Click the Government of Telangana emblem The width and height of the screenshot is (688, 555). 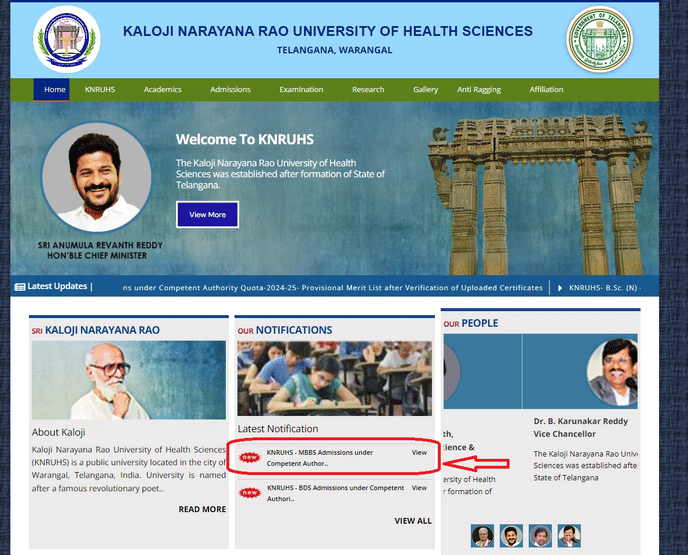click(x=599, y=39)
